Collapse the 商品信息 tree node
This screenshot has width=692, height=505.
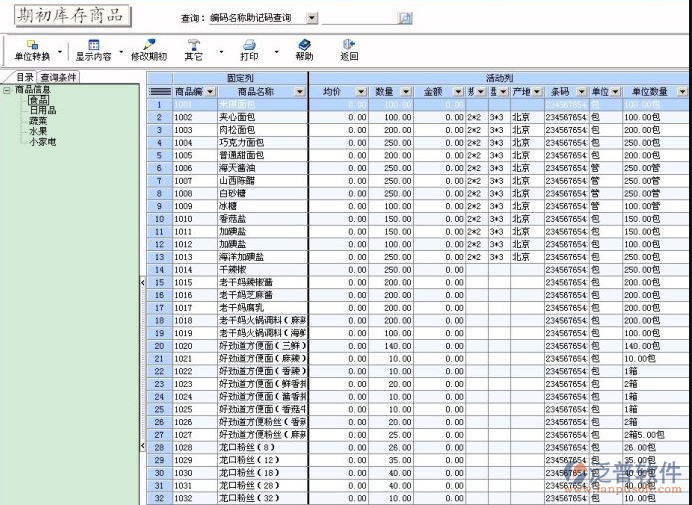click(x=8, y=90)
